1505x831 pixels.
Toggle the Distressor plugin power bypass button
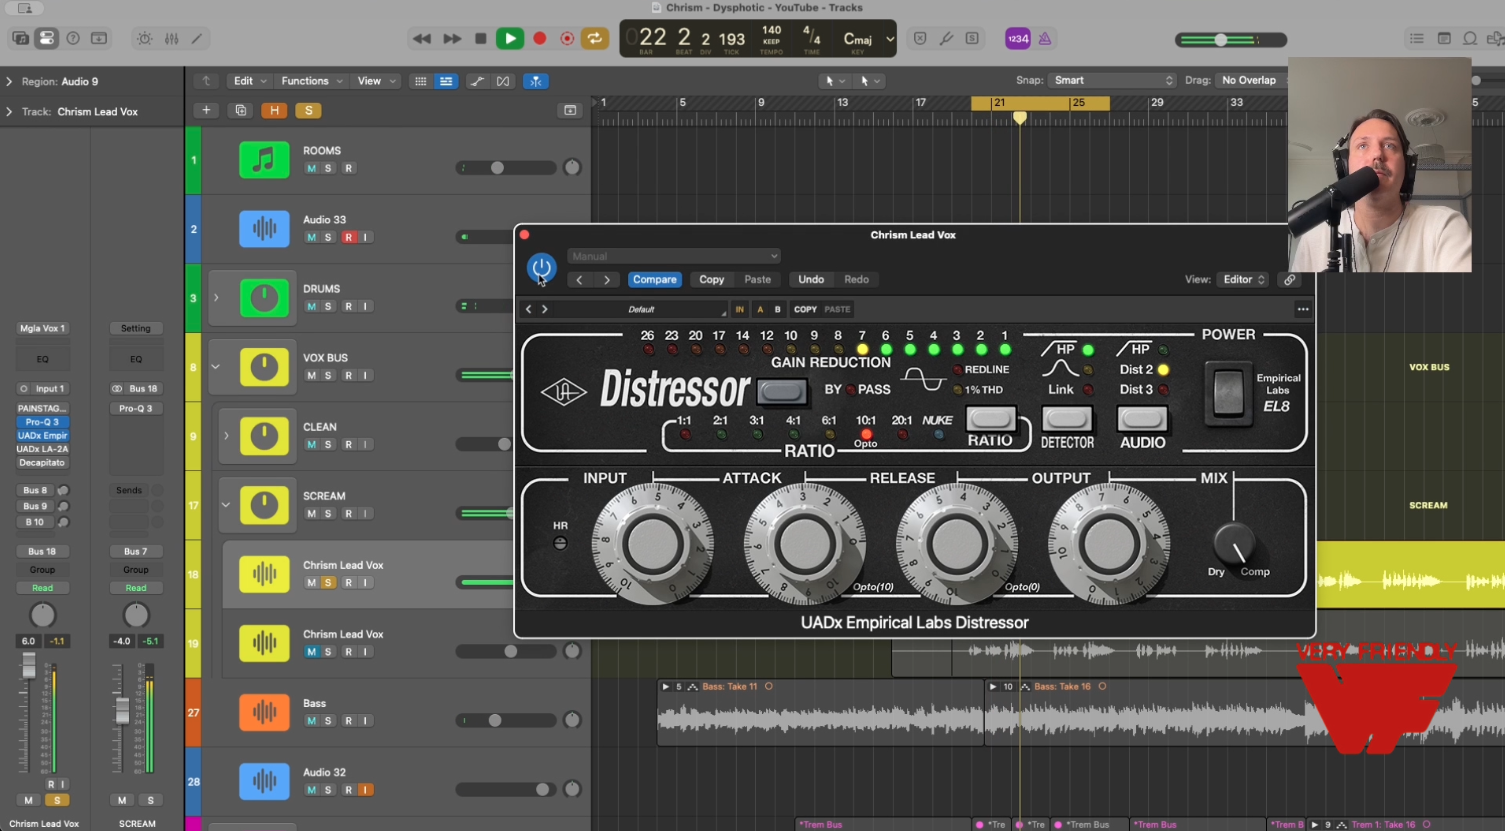[x=541, y=268]
